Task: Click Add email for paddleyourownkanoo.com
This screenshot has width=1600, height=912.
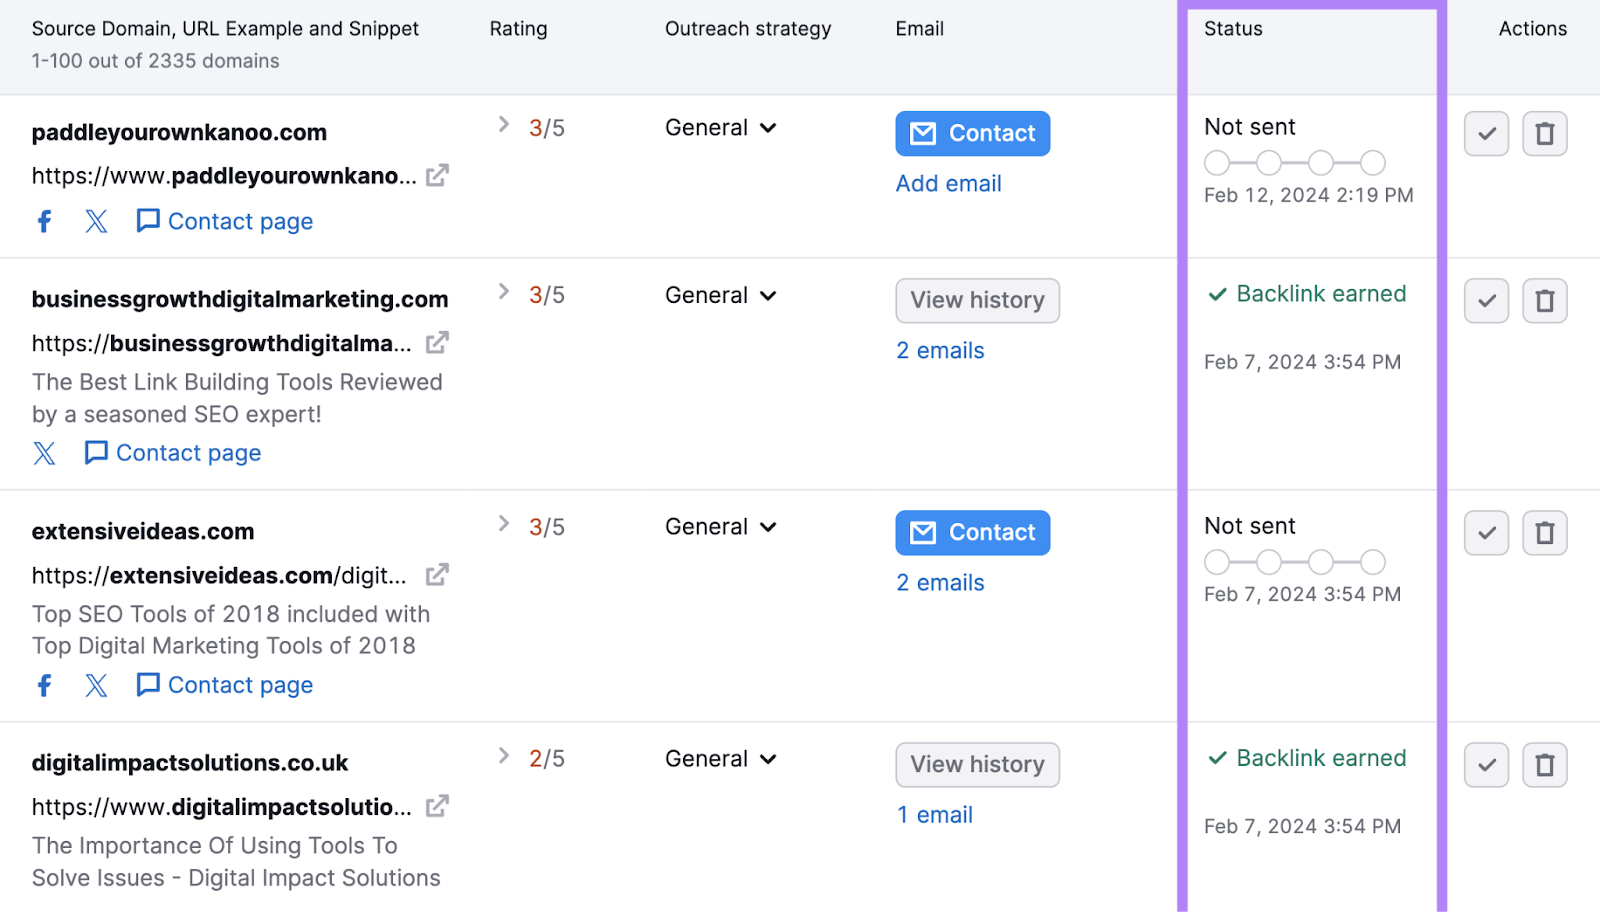Action: [x=948, y=183]
